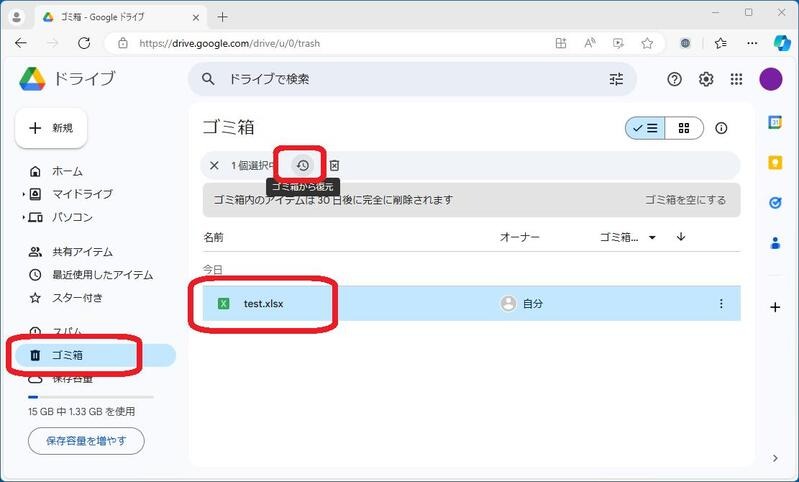This screenshot has width=799, height=482.
Task: Open Google Calendar side panel icon
Action: coord(775,122)
